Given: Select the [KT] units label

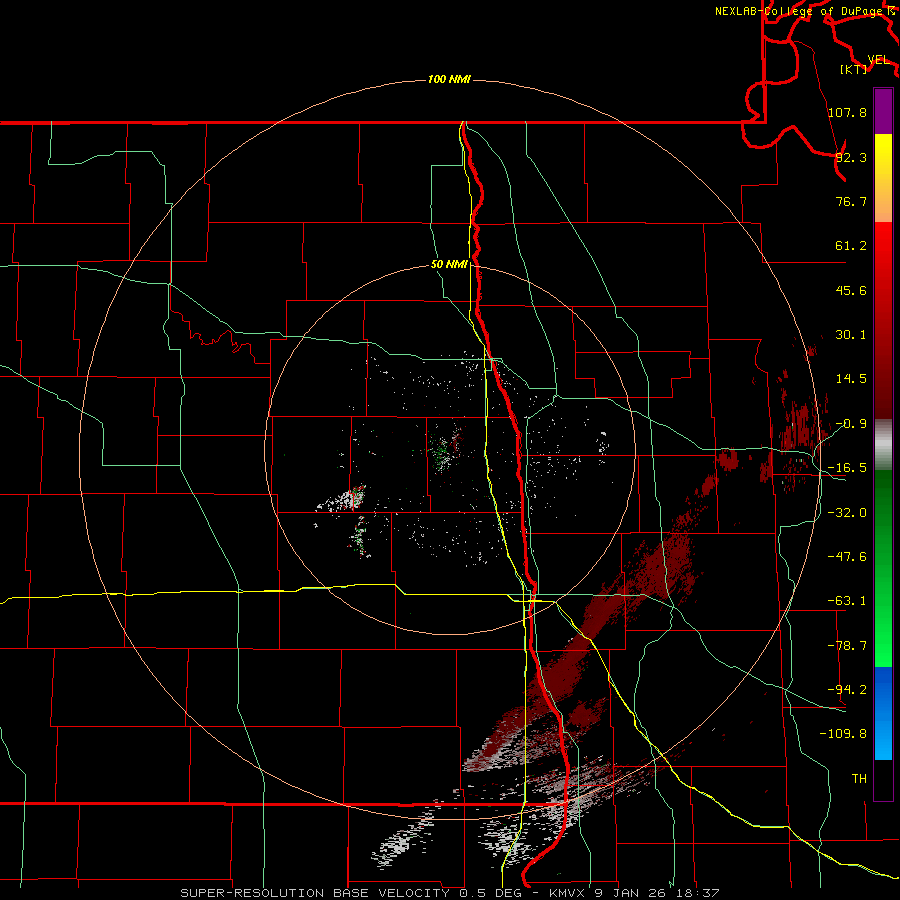Looking at the screenshot, I should (x=853, y=69).
